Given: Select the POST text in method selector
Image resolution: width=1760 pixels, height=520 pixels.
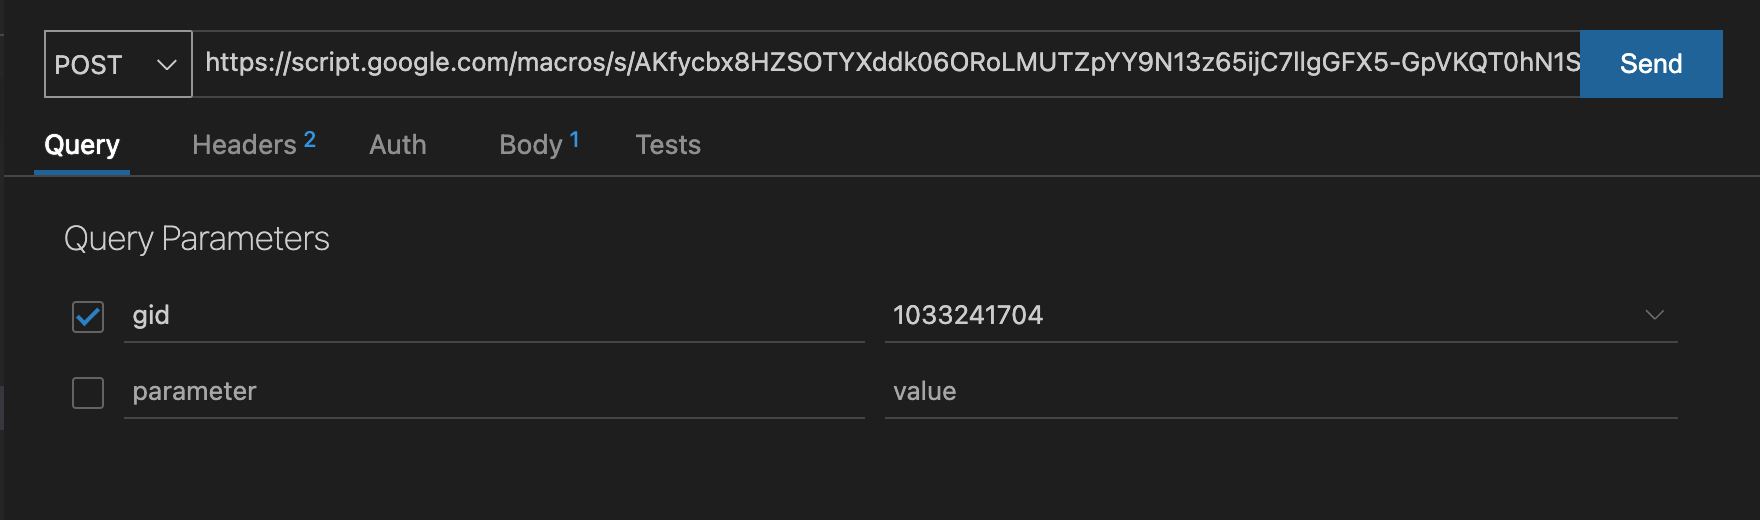Looking at the screenshot, I should pyautogui.click(x=88, y=65).
